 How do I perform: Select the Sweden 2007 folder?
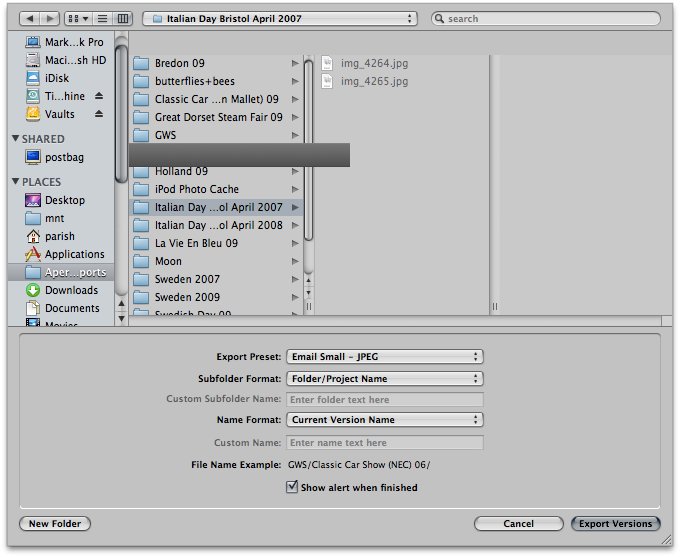coord(216,279)
